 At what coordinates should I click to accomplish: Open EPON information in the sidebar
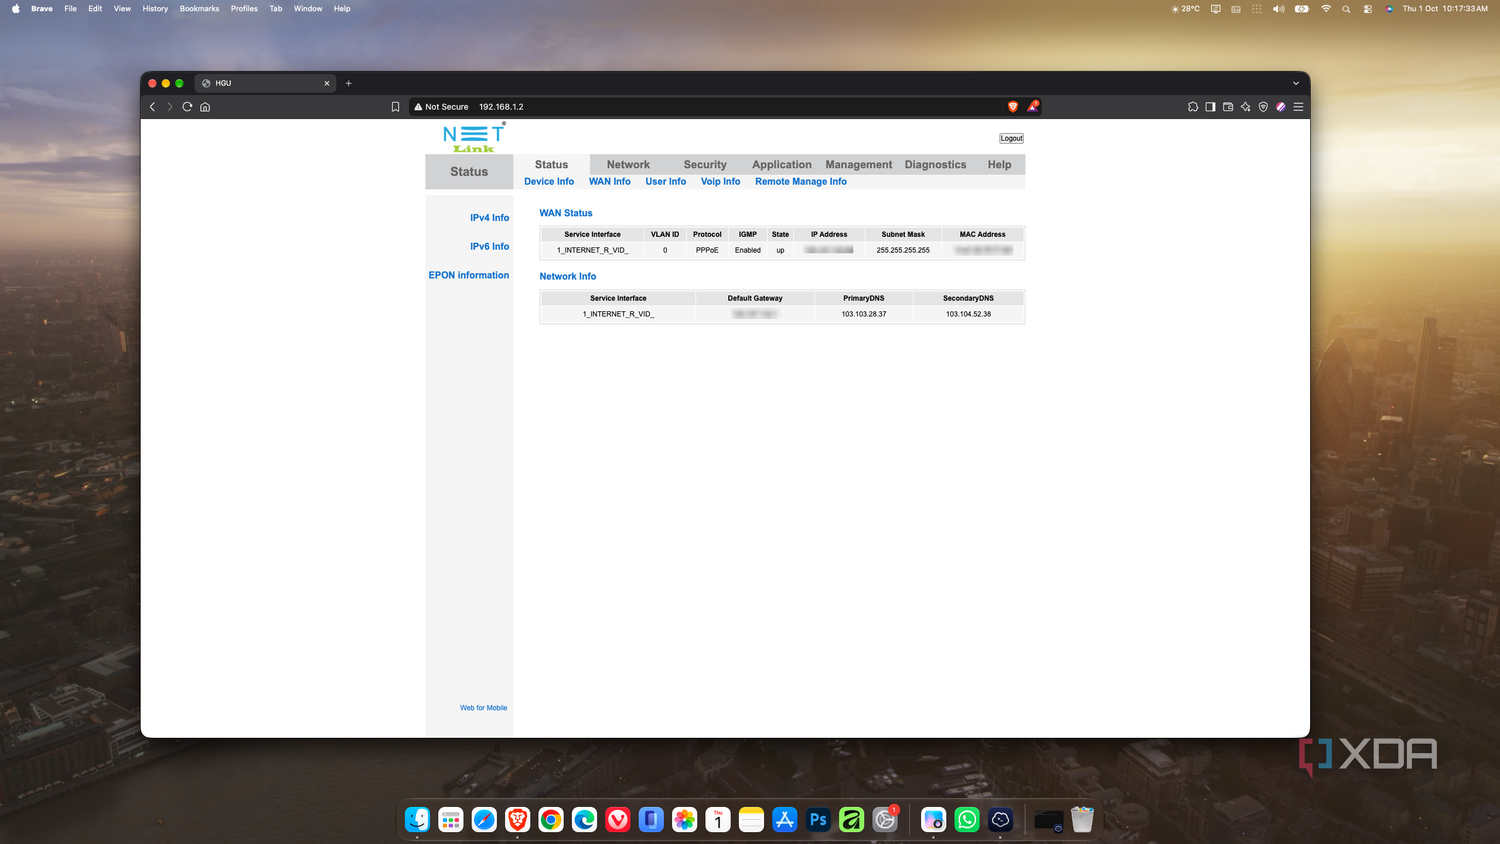coord(469,275)
